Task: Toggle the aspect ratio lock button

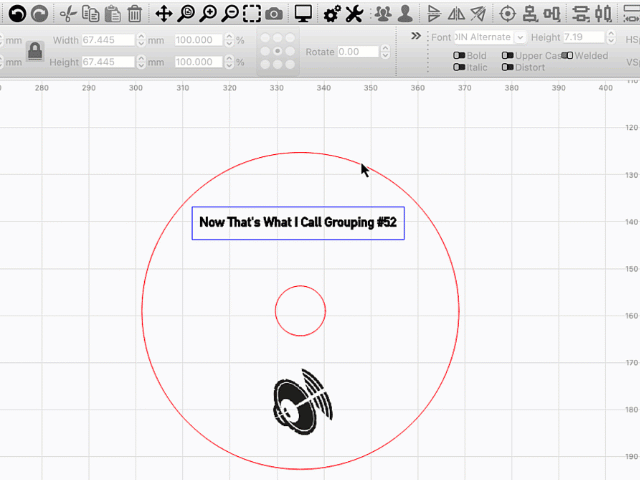Action: click(35, 51)
